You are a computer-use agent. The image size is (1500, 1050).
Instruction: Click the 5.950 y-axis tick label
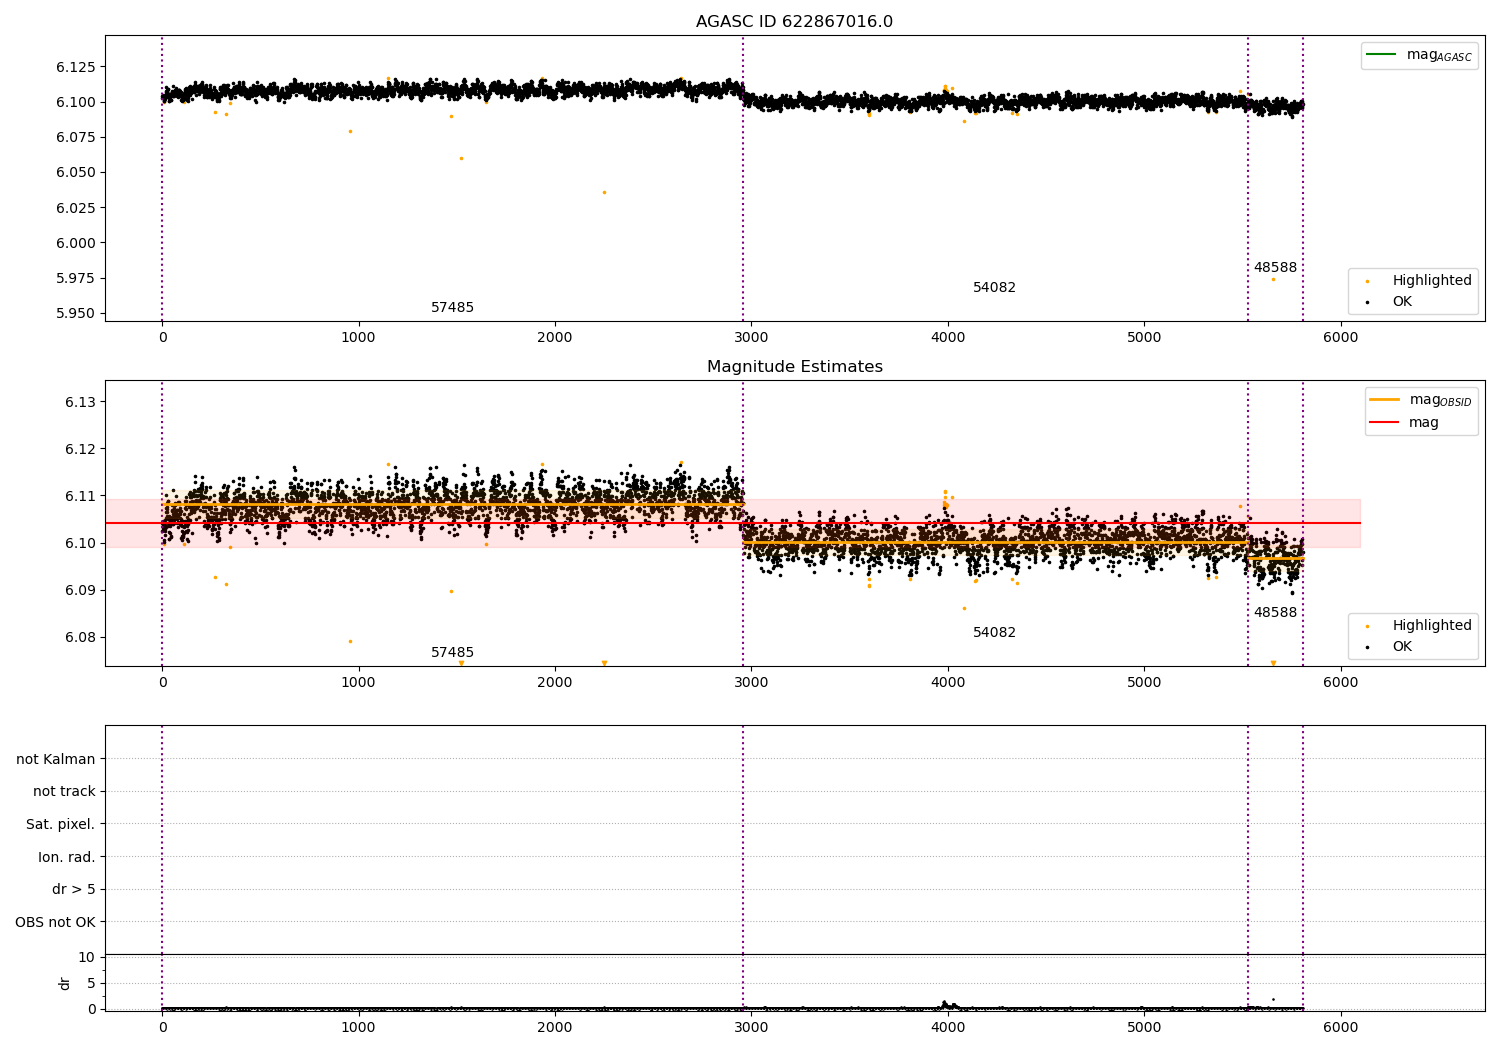tap(76, 313)
